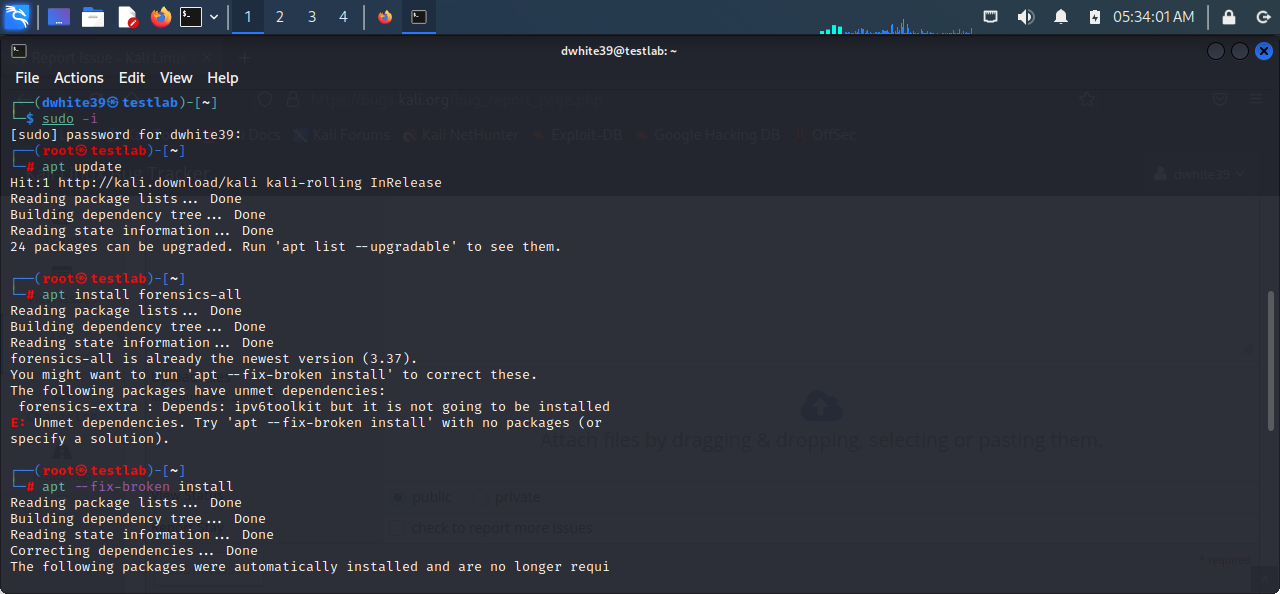Viewport: 1280px width, 594px height.
Task: Open the Actions menu
Action: pyautogui.click(x=79, y=78)
